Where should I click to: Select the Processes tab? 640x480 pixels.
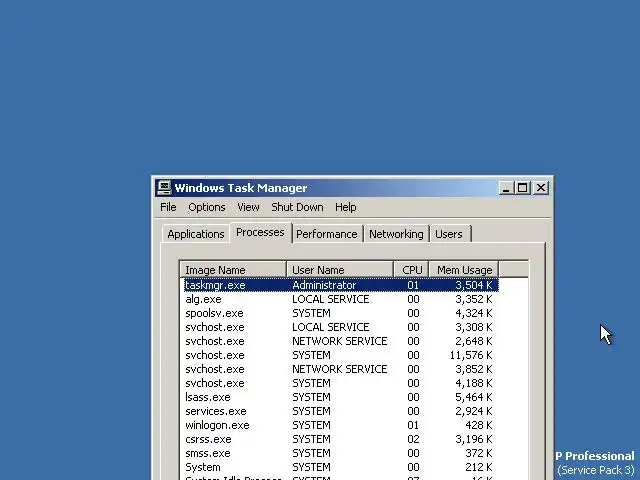pos(260,232)
